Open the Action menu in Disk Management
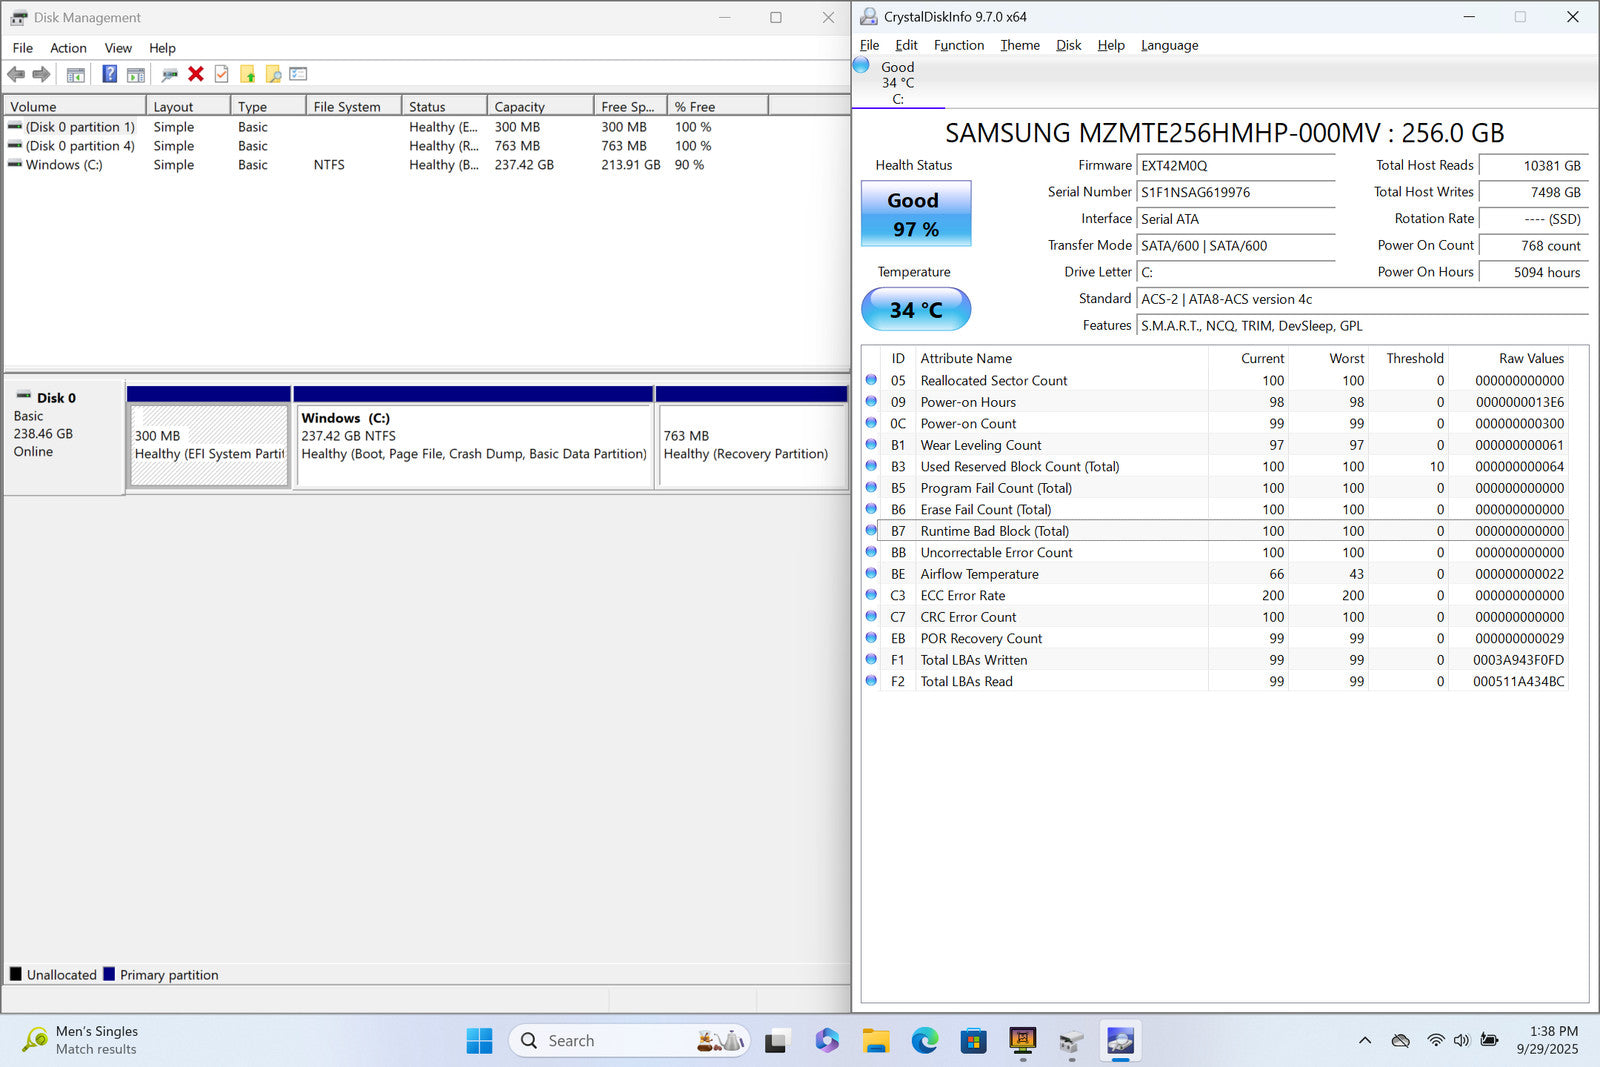 [x=68, y=48]
